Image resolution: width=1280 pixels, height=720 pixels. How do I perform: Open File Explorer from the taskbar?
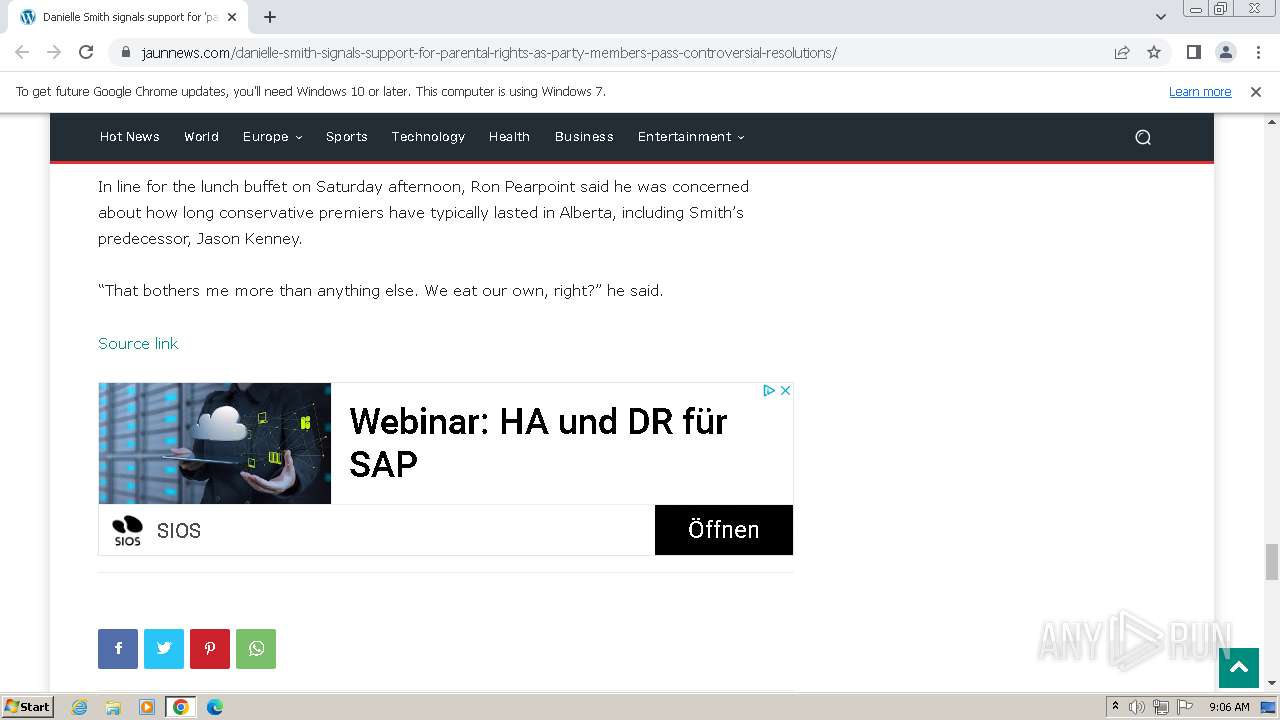(113, 707)
